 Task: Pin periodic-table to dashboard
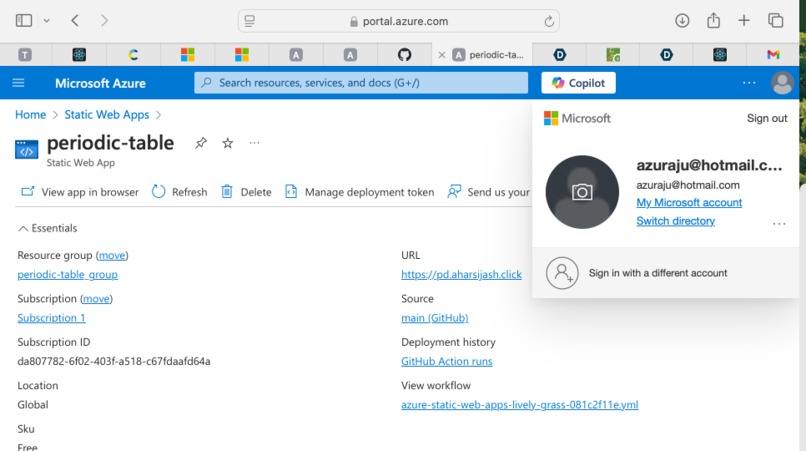coord(201,143)
